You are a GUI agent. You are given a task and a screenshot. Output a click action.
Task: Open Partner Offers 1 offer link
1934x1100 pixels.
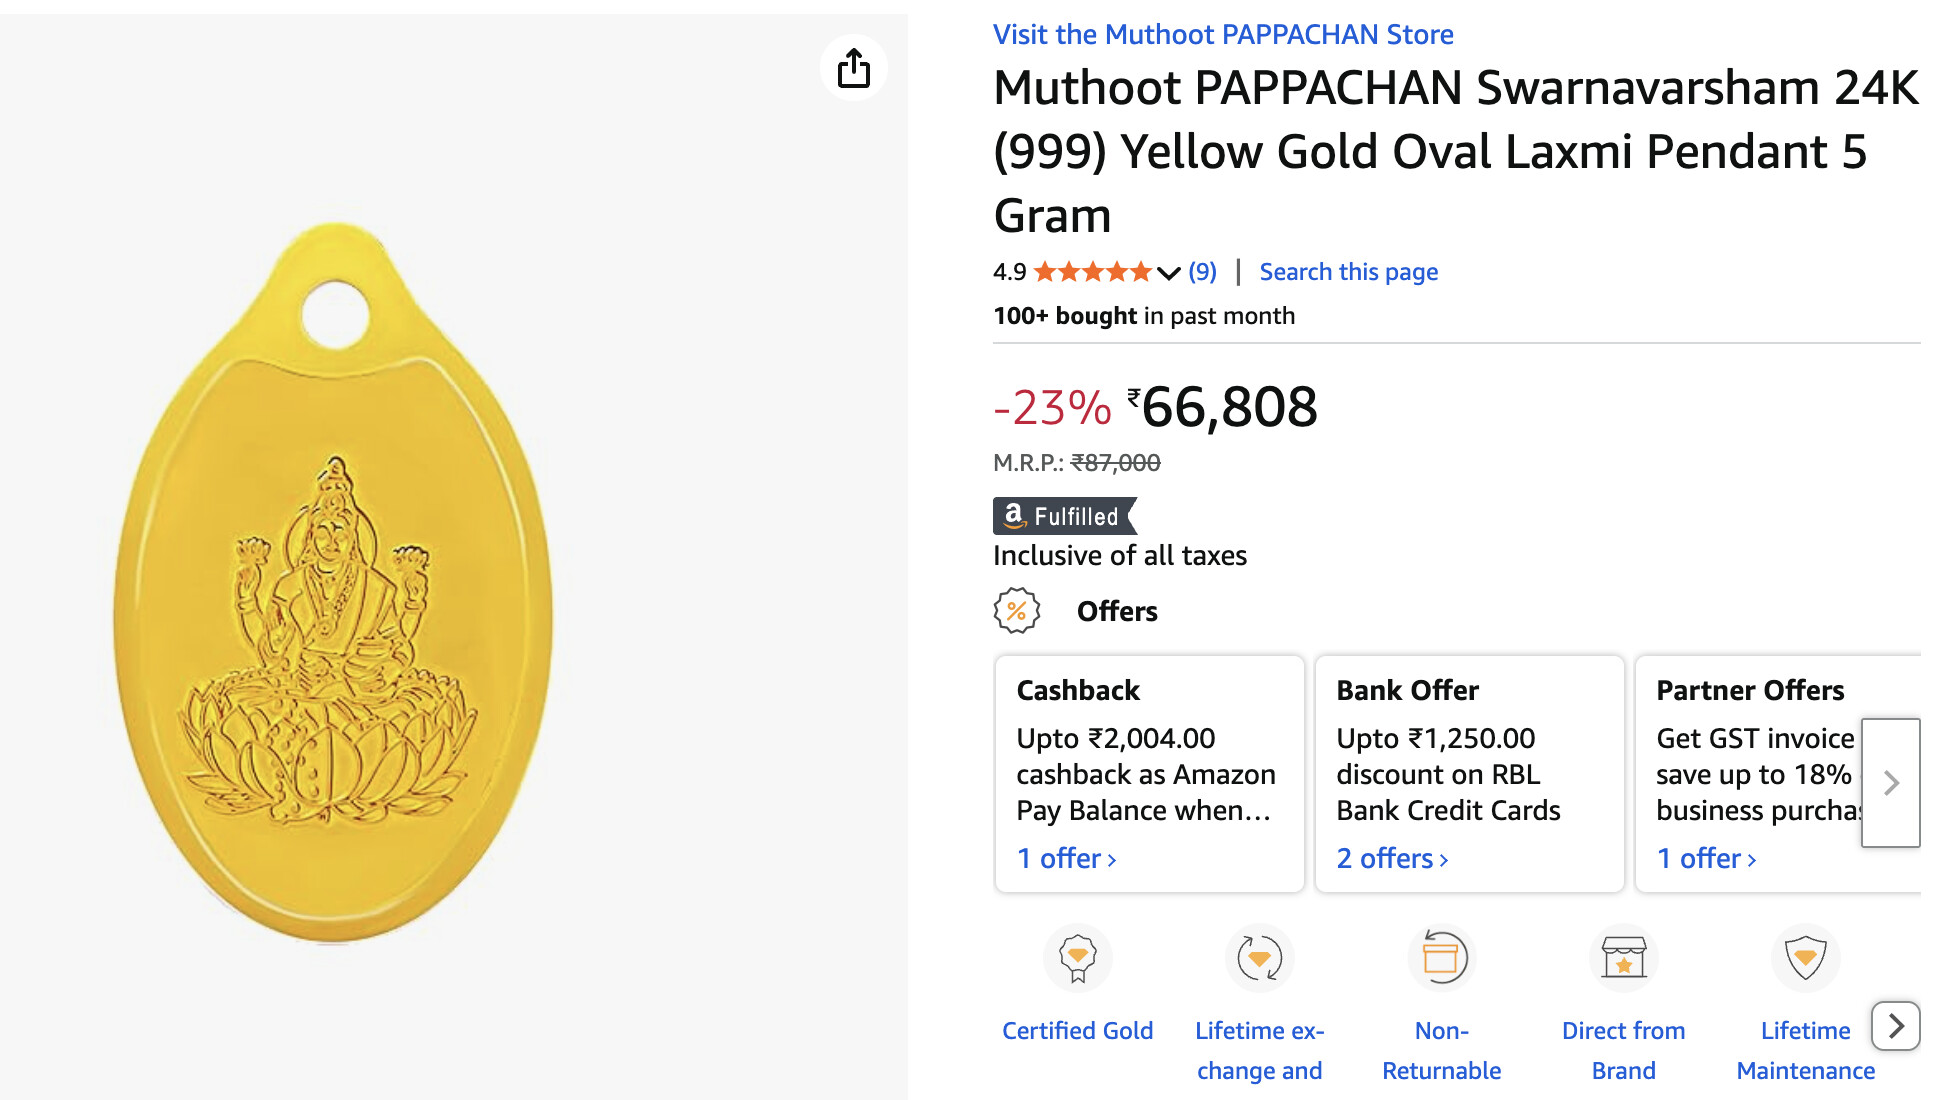tap(1706, 858)
